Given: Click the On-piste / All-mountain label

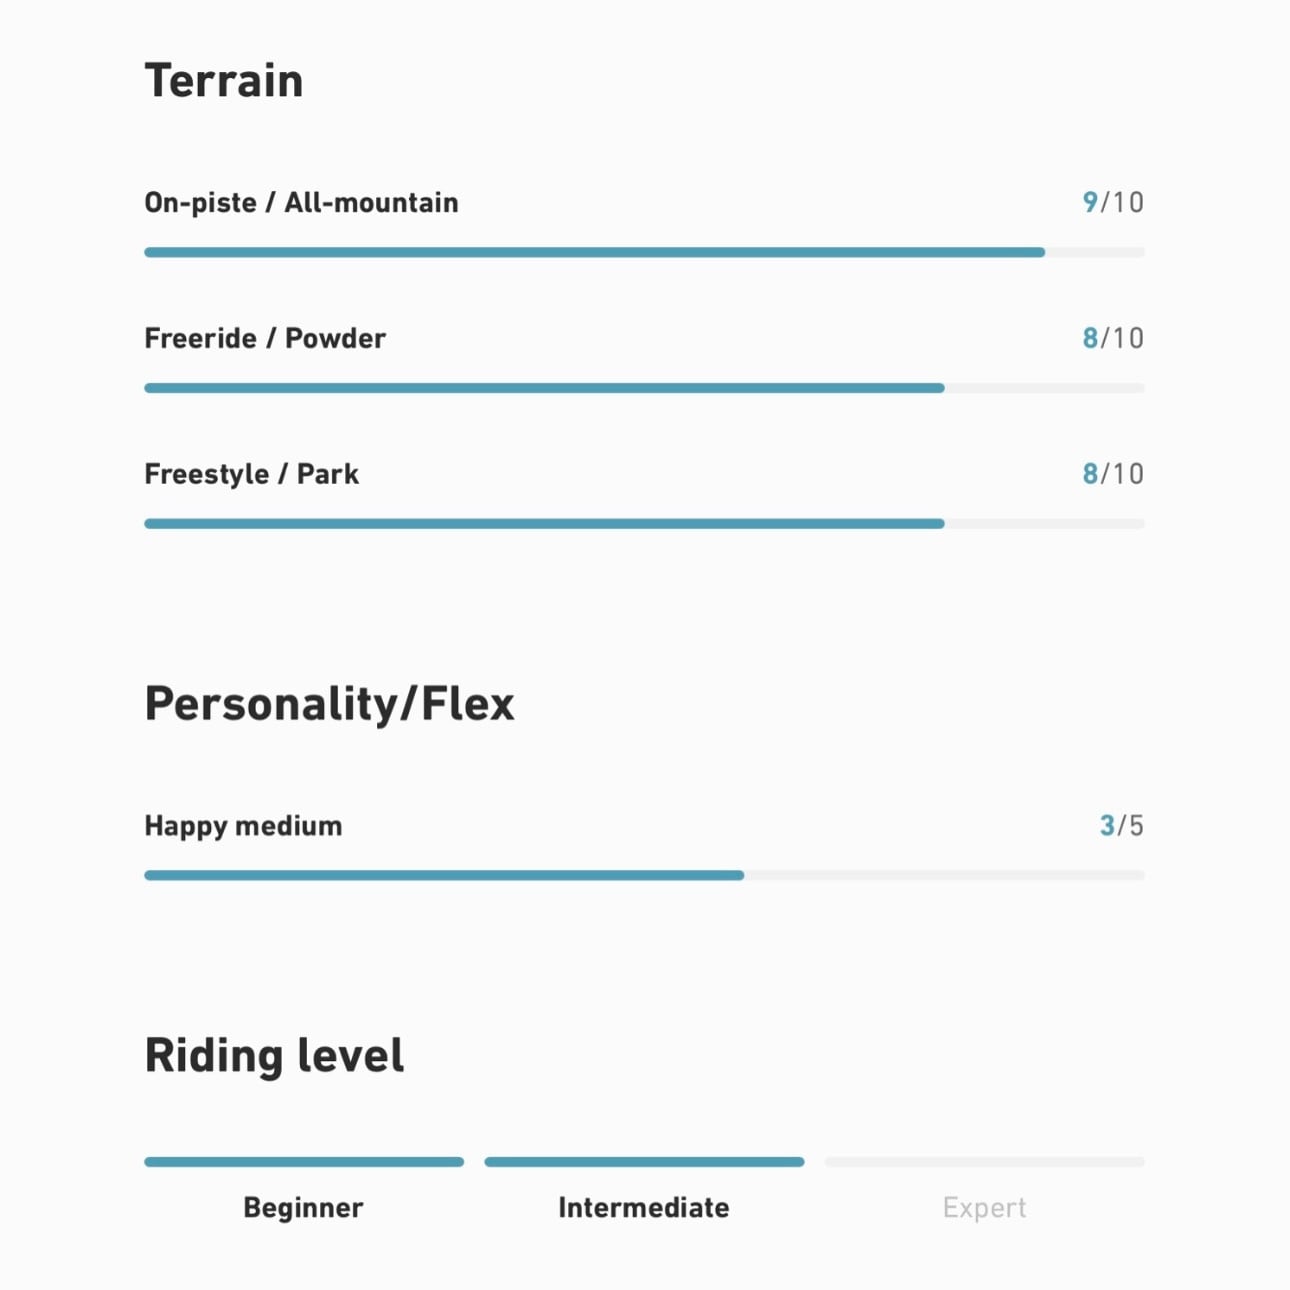Looking at the screenshot, I should (301, 203).
